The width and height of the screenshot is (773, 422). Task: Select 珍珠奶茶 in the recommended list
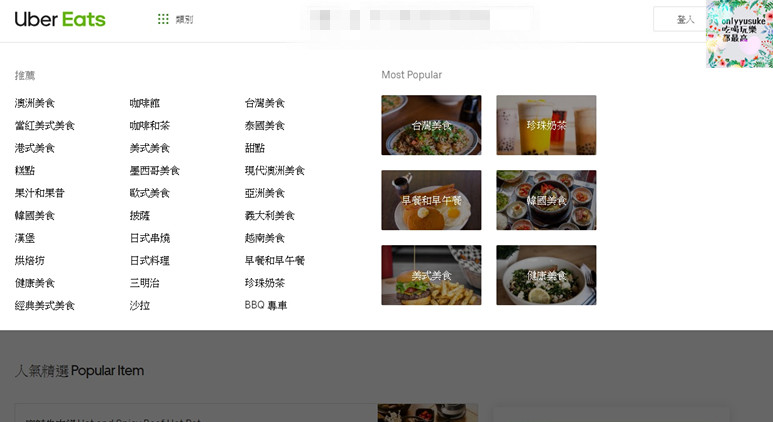click(x=265, y=283)
